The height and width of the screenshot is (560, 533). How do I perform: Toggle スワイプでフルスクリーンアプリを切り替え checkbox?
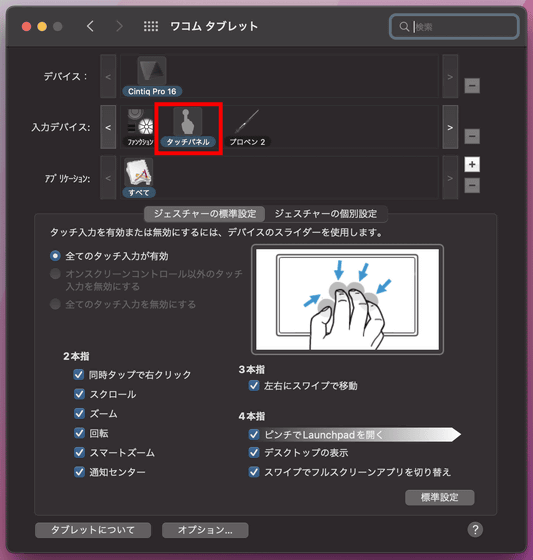point(254,472)
